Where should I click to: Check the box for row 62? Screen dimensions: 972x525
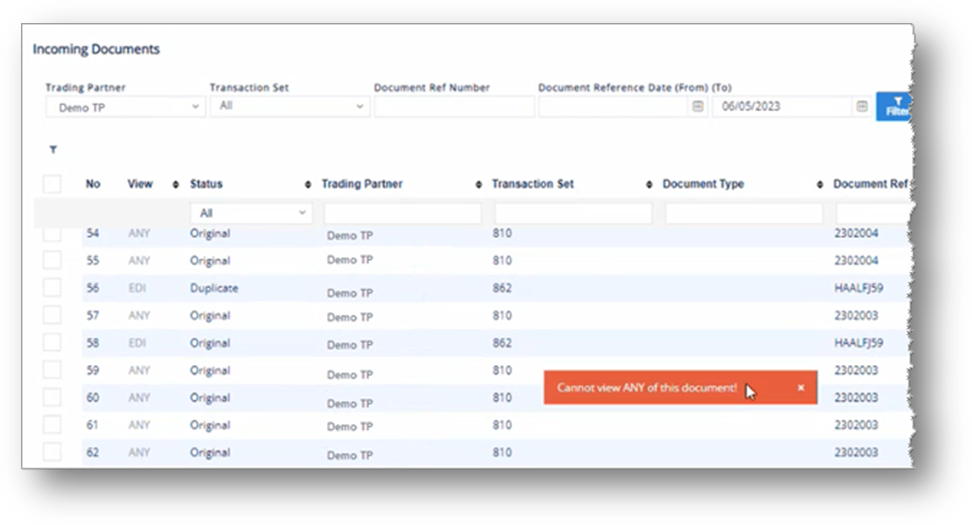coord(52,452)
